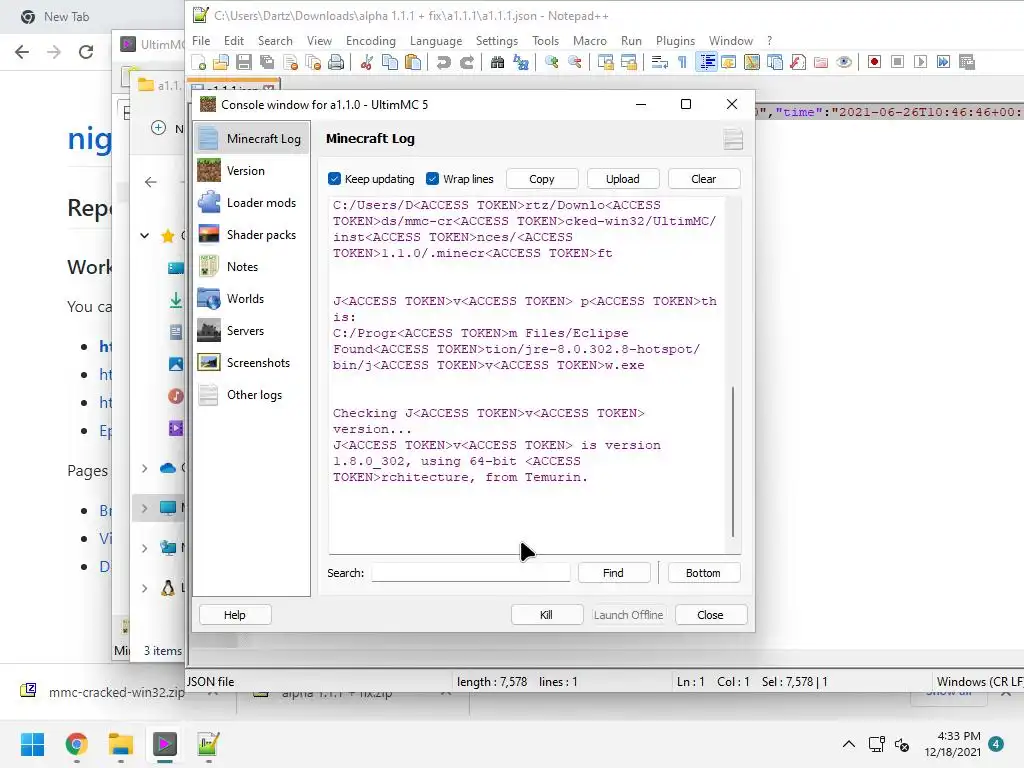Open the Macro menu in Notepad++
This screenshot has height=768, width=1024.
(x=590, y=40)
